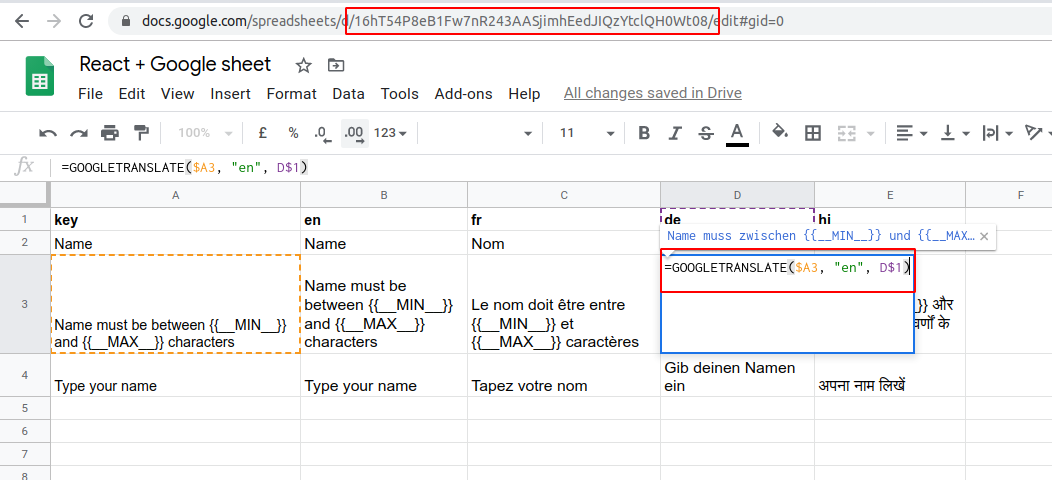
Task: Reload the page with the refresh icon
Action: pos(86,21)
